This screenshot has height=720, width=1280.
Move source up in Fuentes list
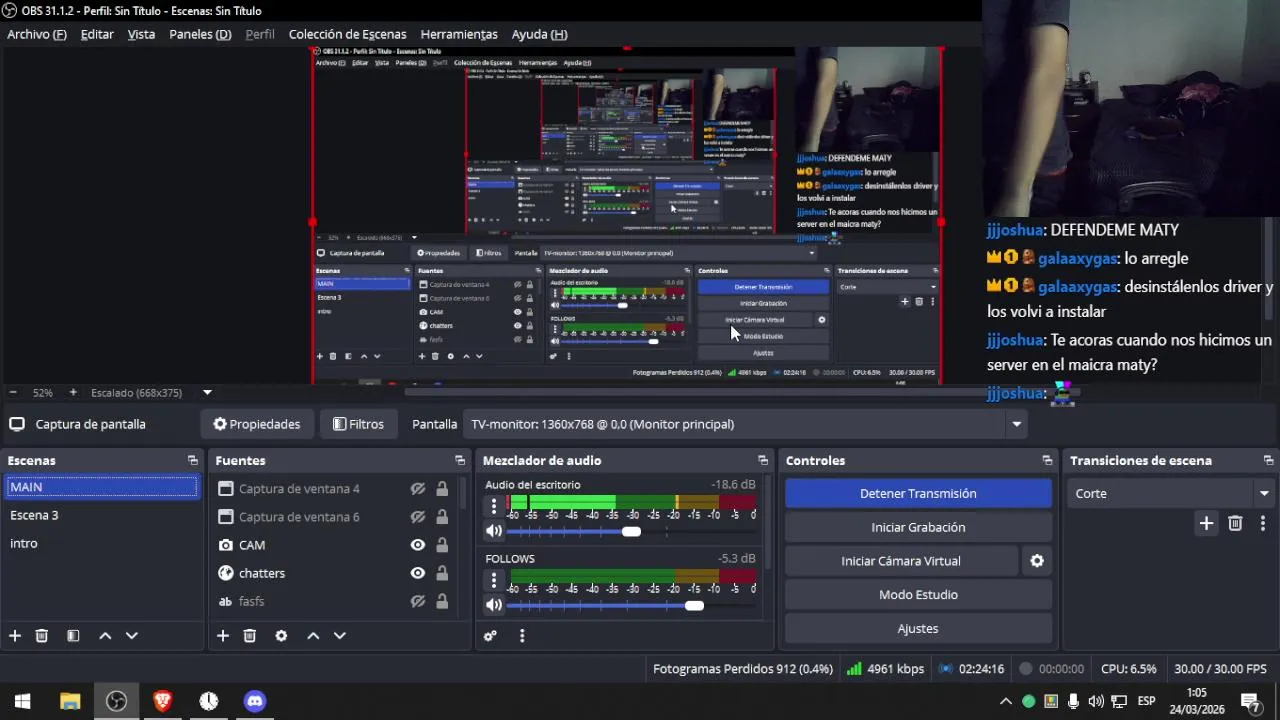313,636
